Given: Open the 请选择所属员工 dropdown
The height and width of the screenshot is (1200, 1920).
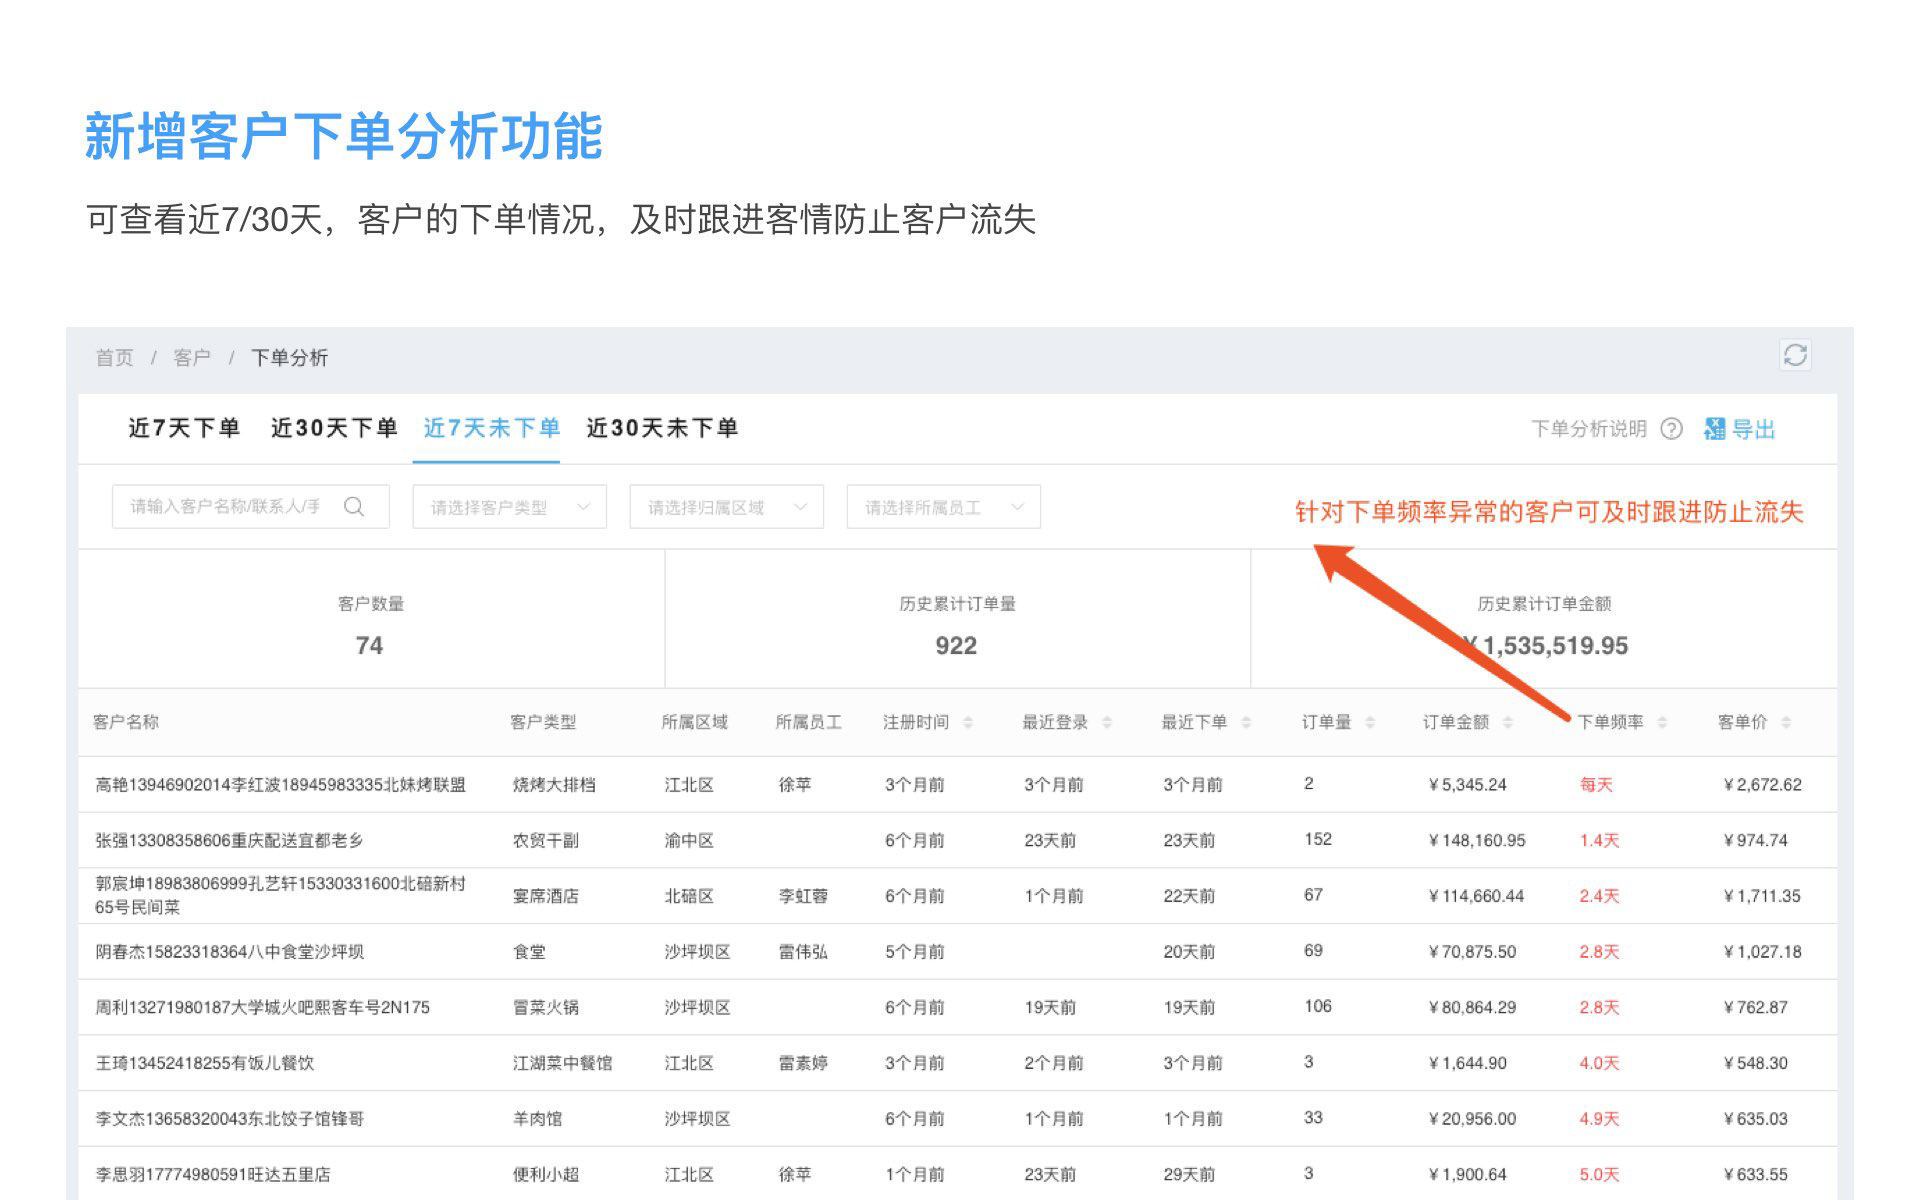Looking at the screenshot, I should click(943, 507).
